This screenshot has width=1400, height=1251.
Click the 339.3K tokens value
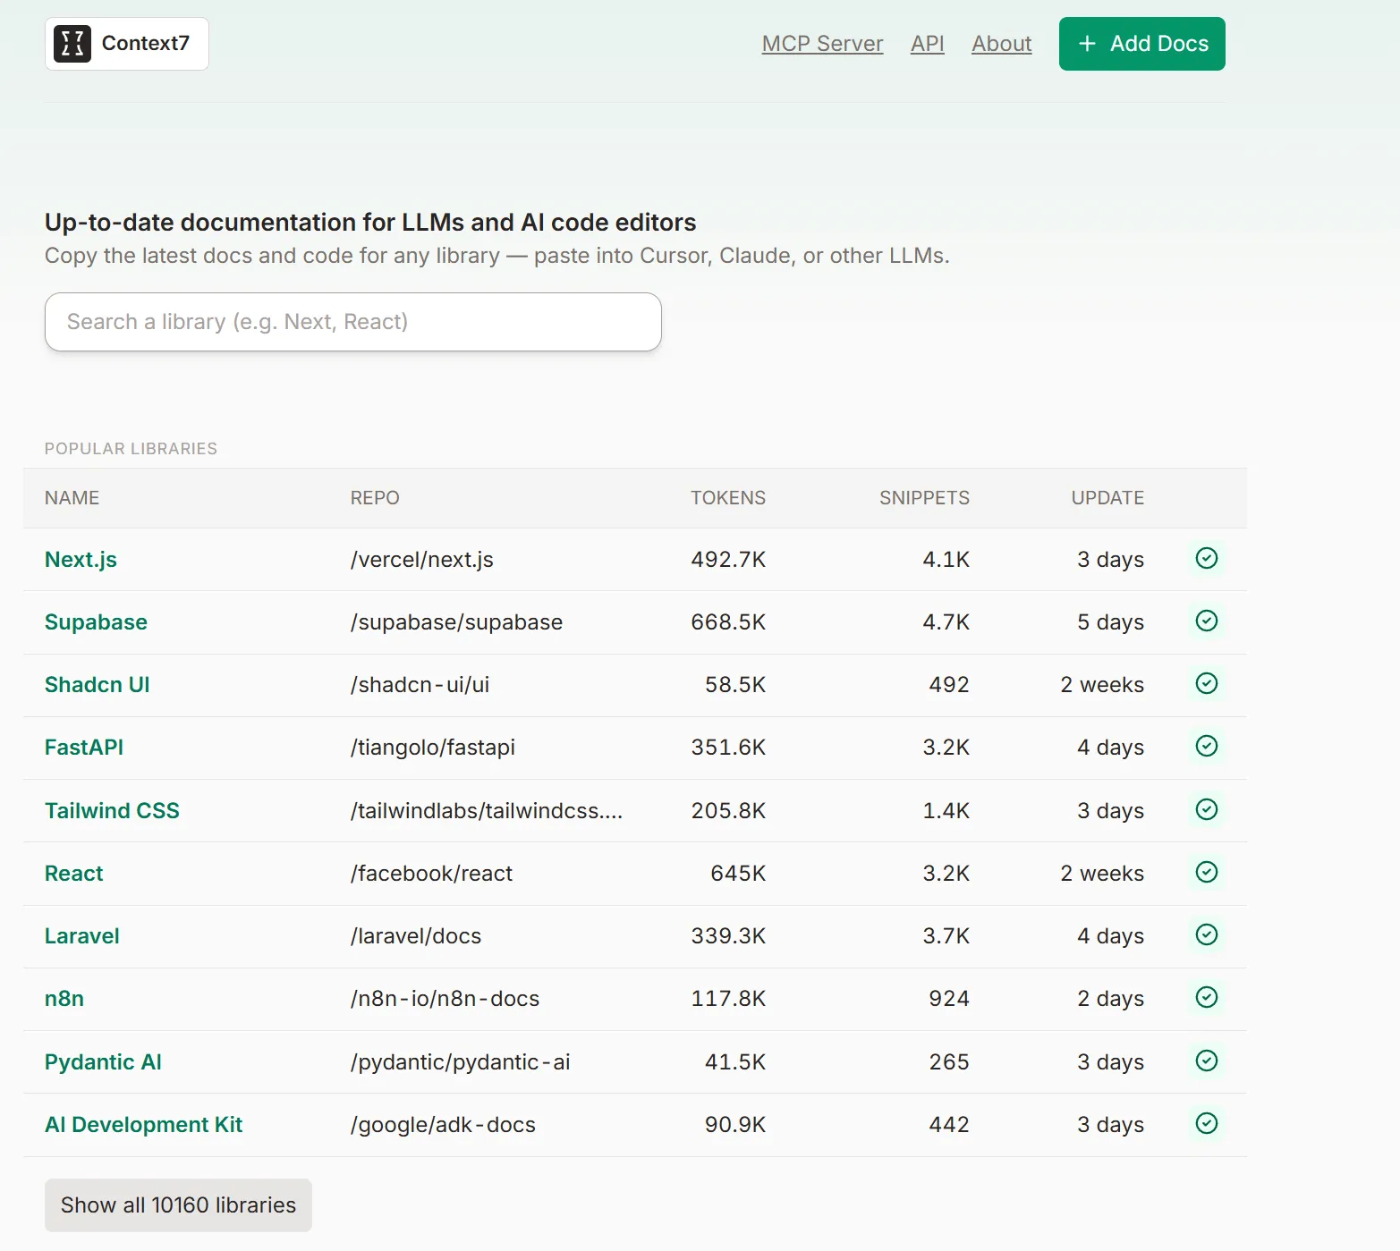(x=728, y=936)
